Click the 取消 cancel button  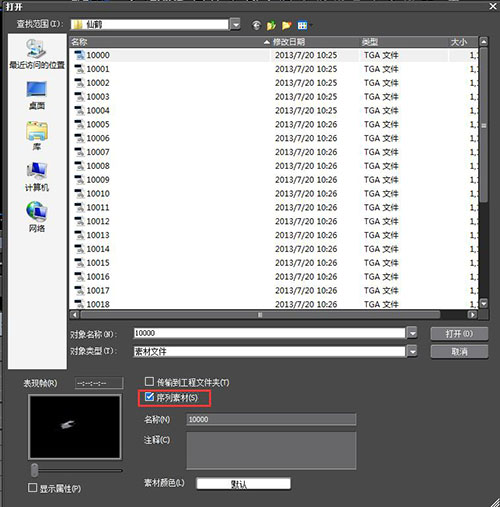point(459,351)
